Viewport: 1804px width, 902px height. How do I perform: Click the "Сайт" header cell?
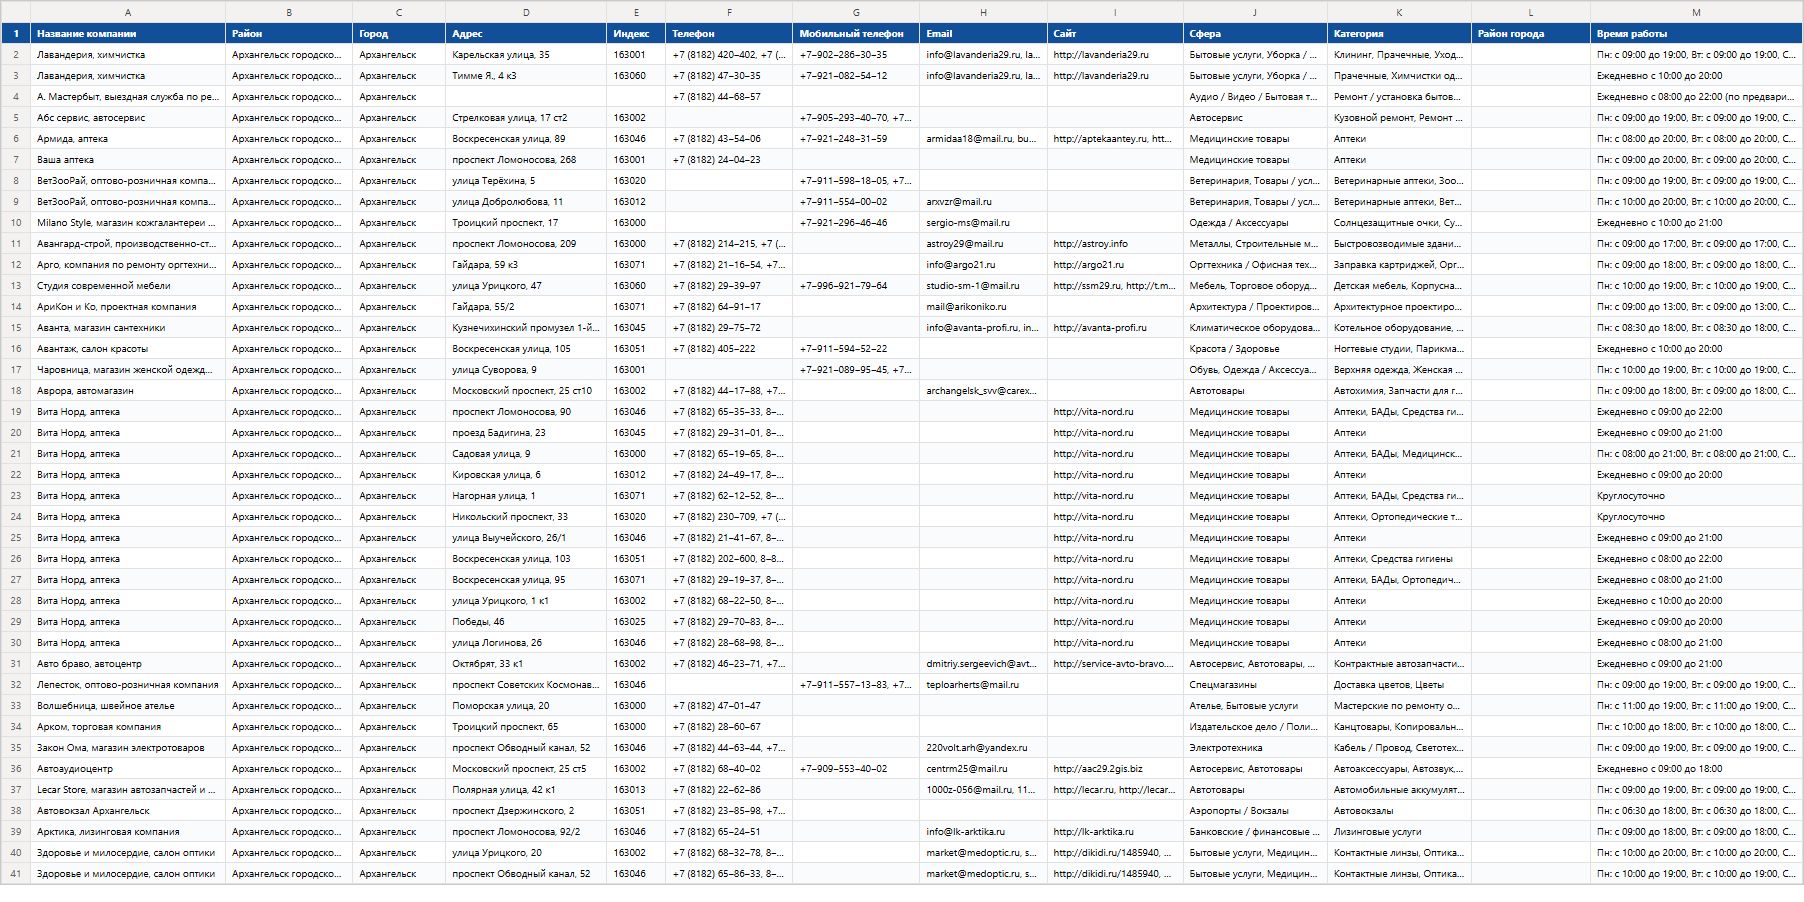1115,34
